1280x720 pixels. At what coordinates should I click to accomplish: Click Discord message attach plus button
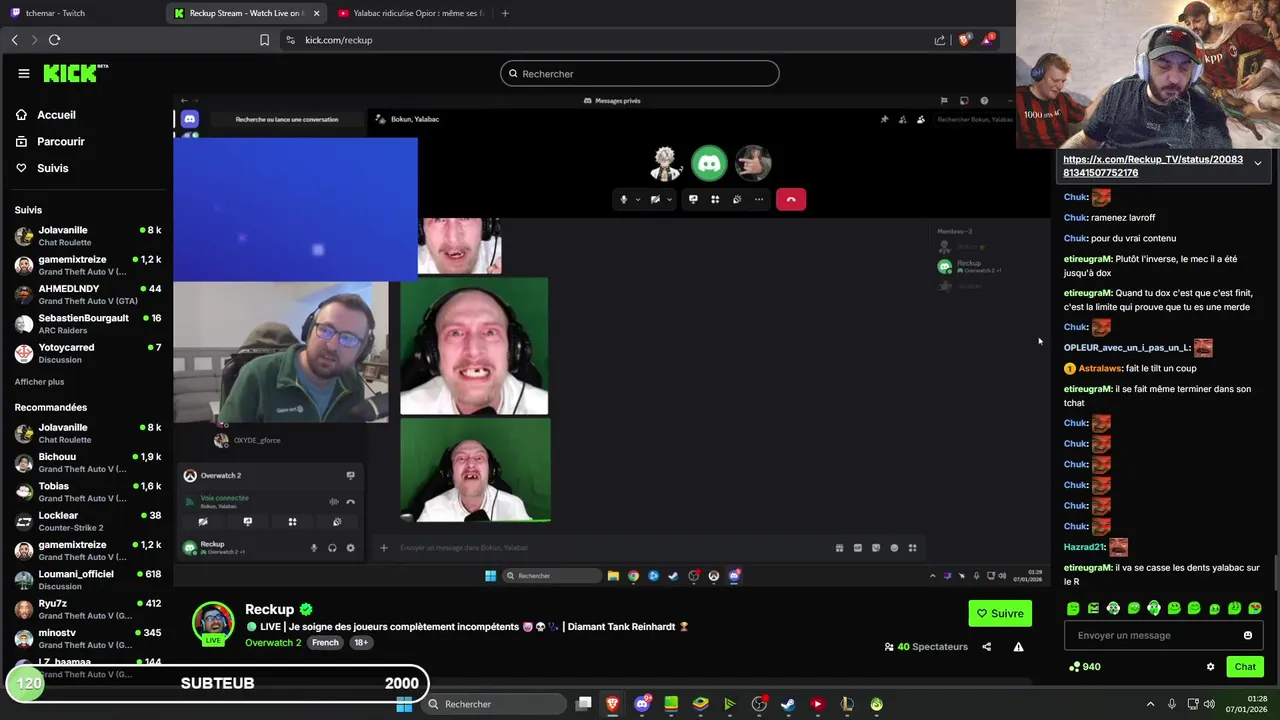383,547
